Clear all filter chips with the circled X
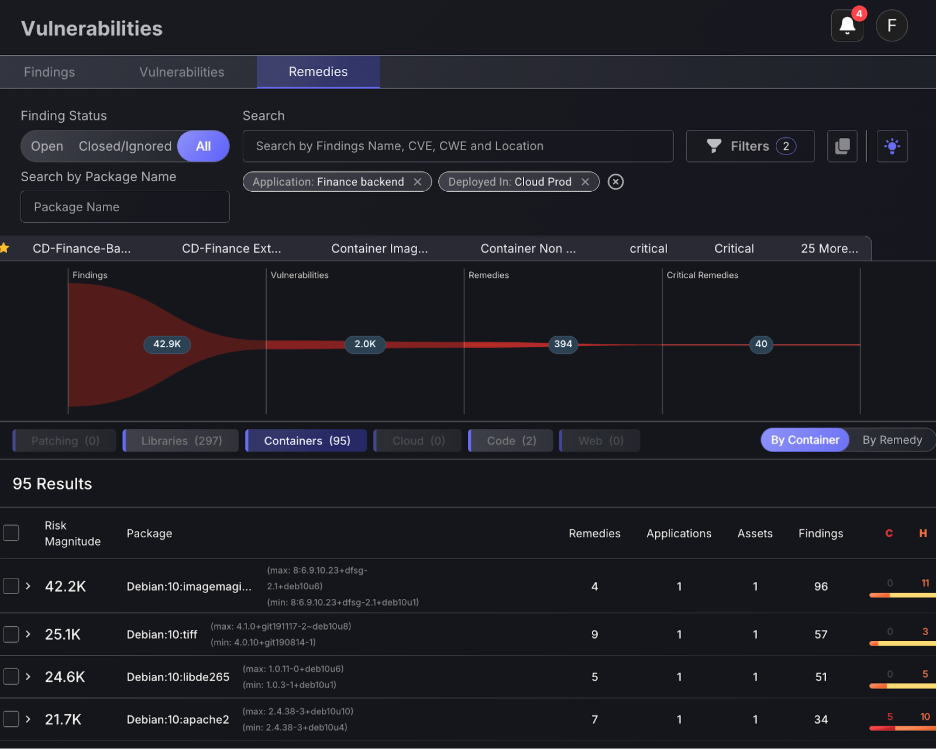This screenshot has height=750, width=937. 615,182
